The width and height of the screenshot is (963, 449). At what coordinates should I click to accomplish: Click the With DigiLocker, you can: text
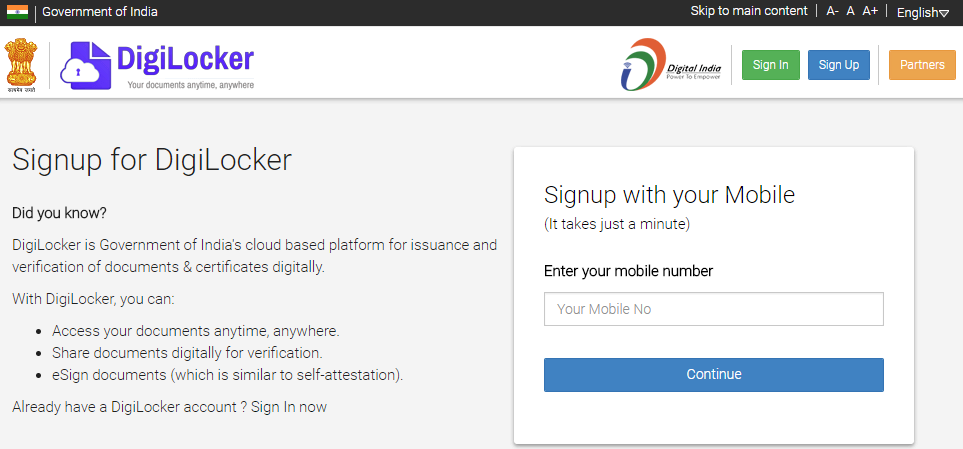pos(93,300)
